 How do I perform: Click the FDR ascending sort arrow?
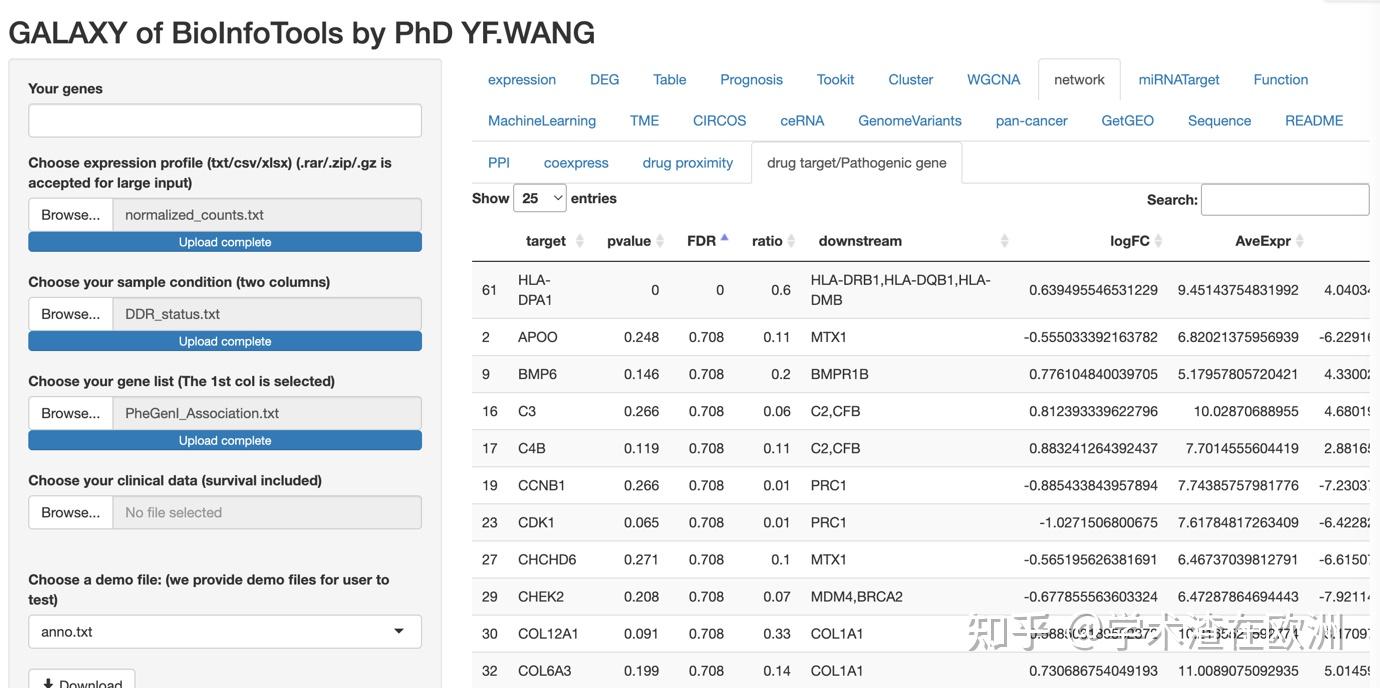(725, 236)
